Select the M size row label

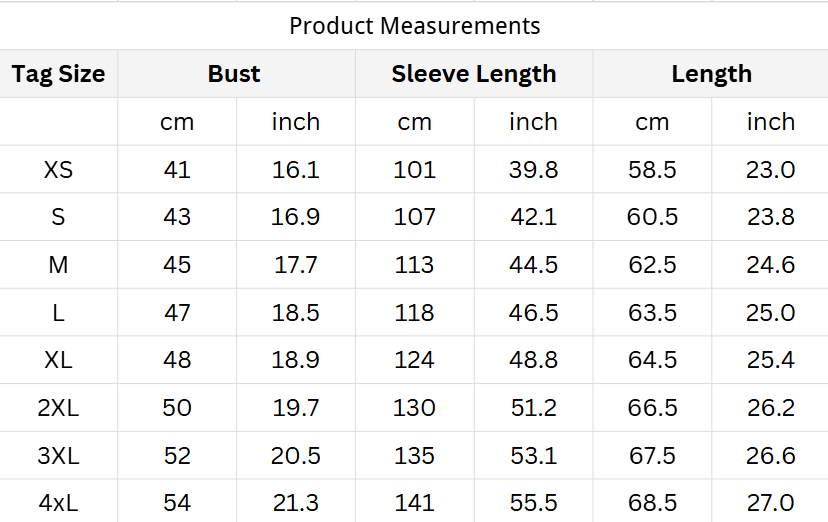(59, 265)
